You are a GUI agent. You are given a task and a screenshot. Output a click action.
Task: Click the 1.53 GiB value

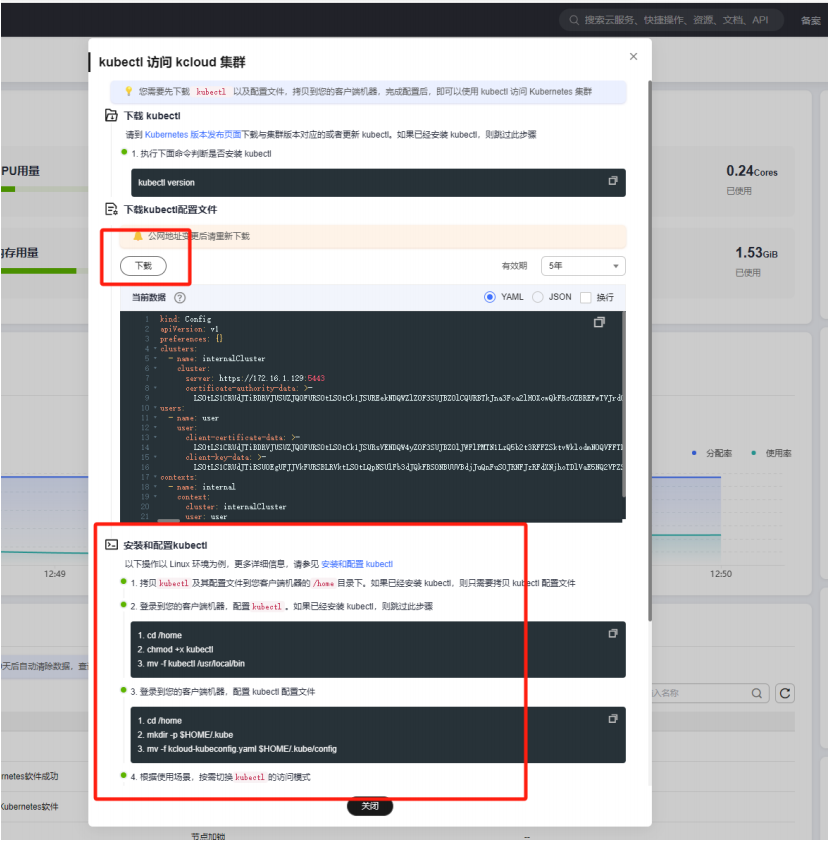(756, 252)
